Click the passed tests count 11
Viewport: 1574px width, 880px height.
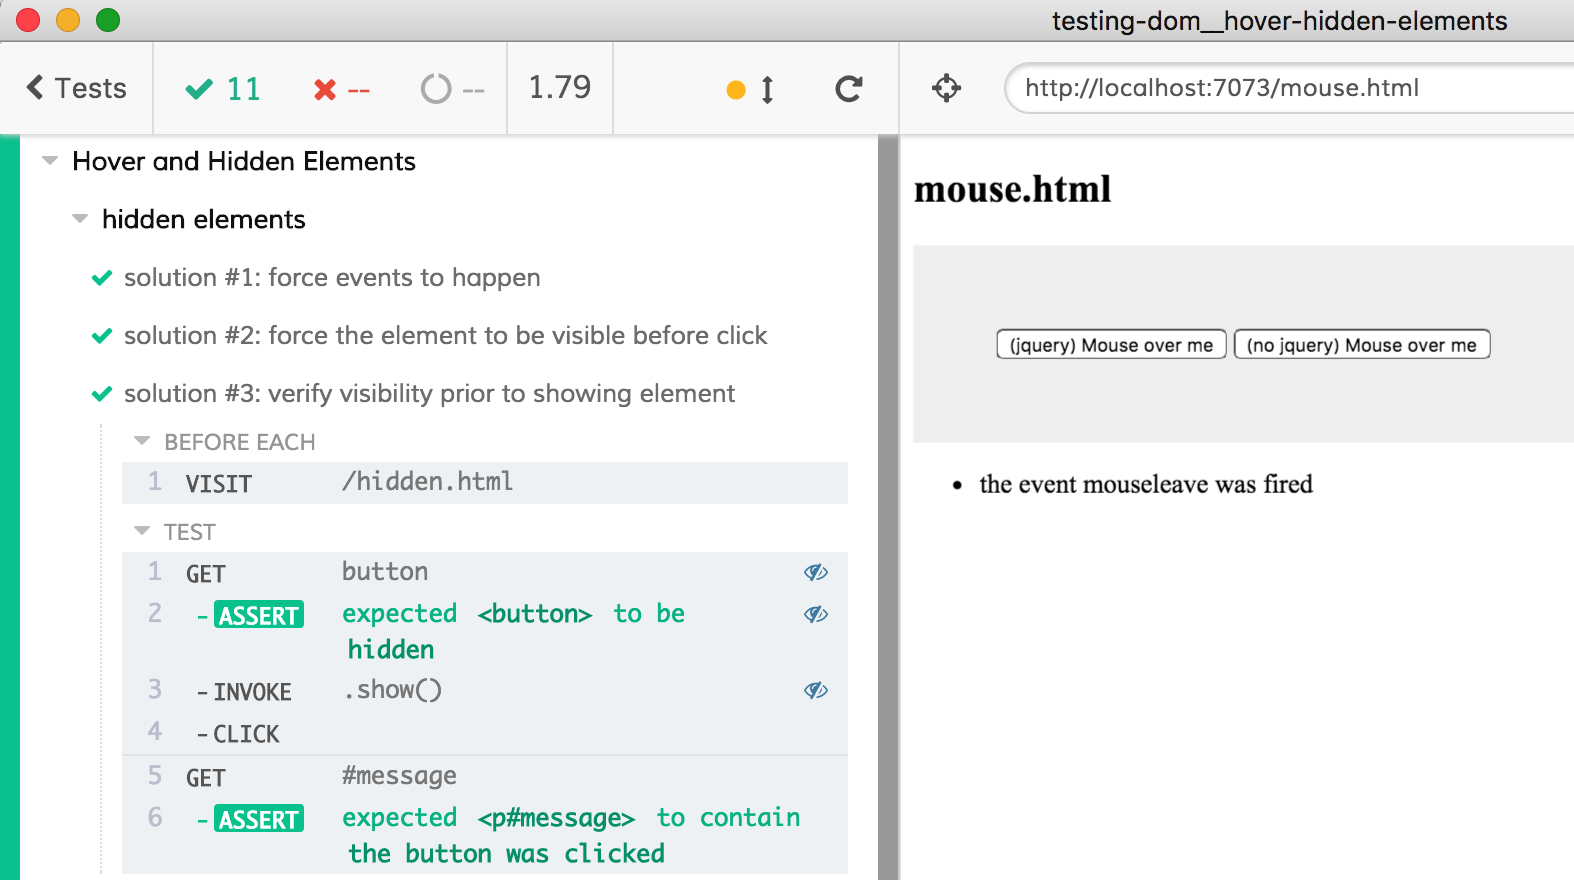tap(223, 89)
